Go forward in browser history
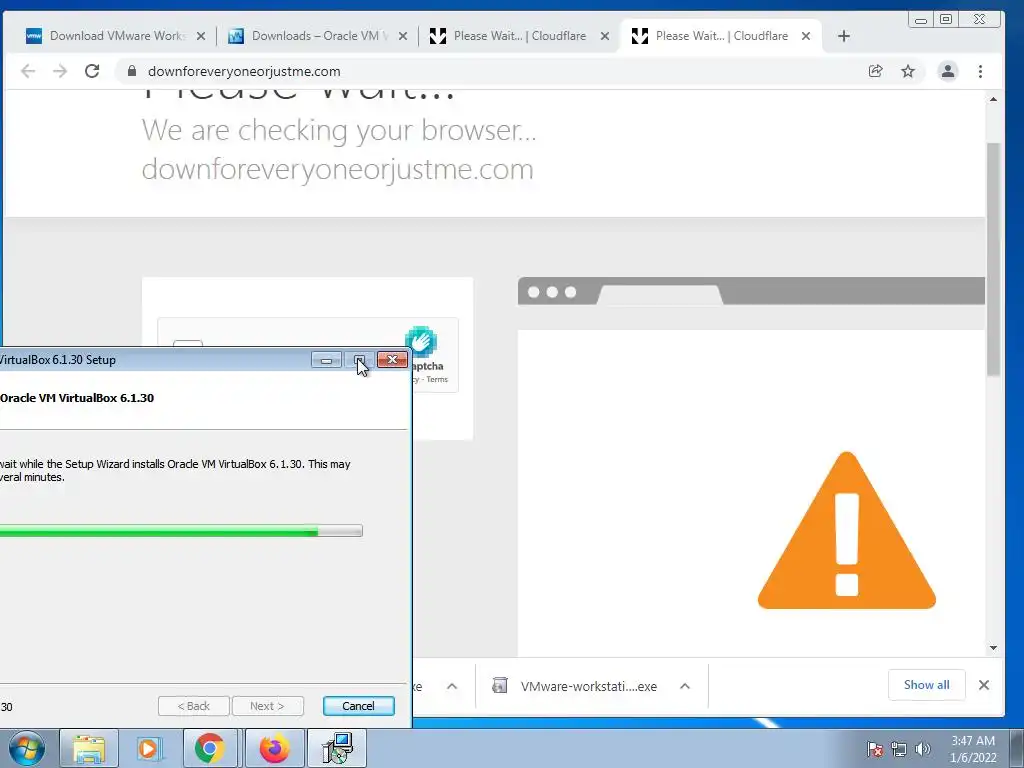The image size is (1024, 768). point(60,71)
